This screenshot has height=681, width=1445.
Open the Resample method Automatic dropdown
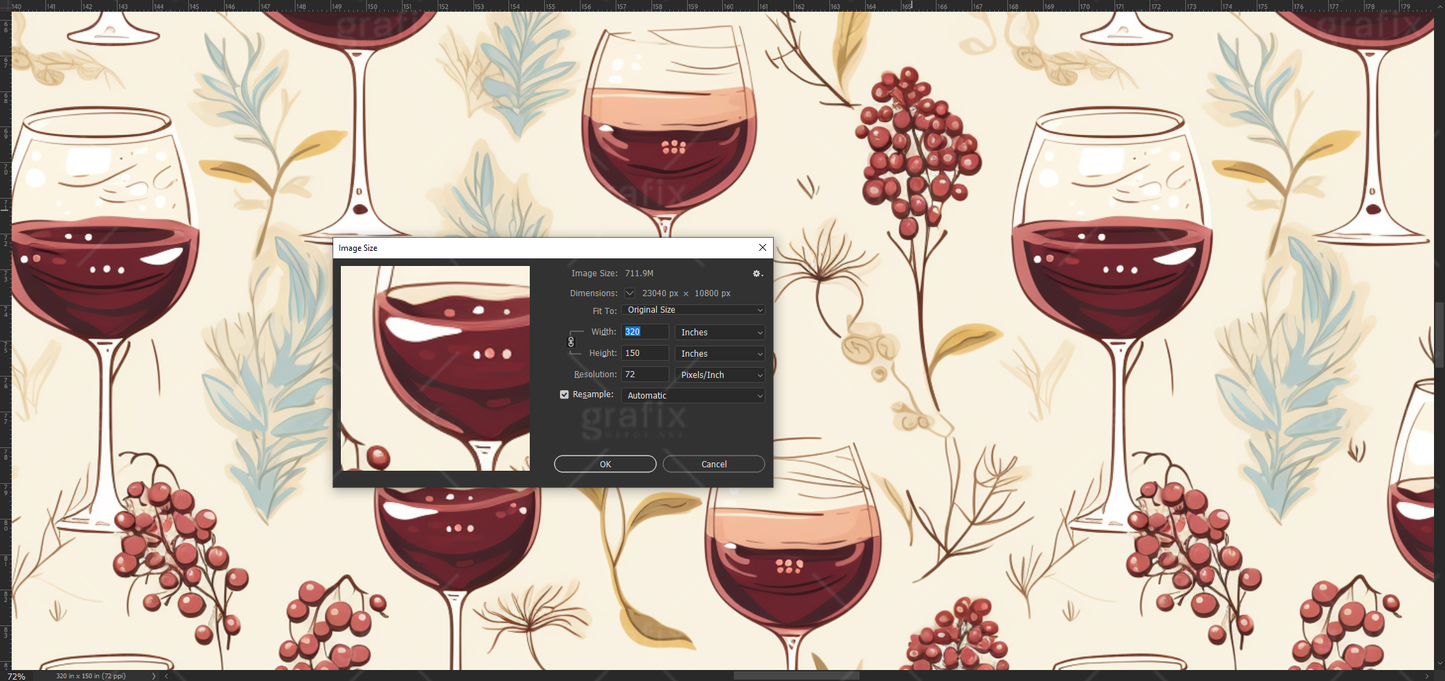(693, 394)
